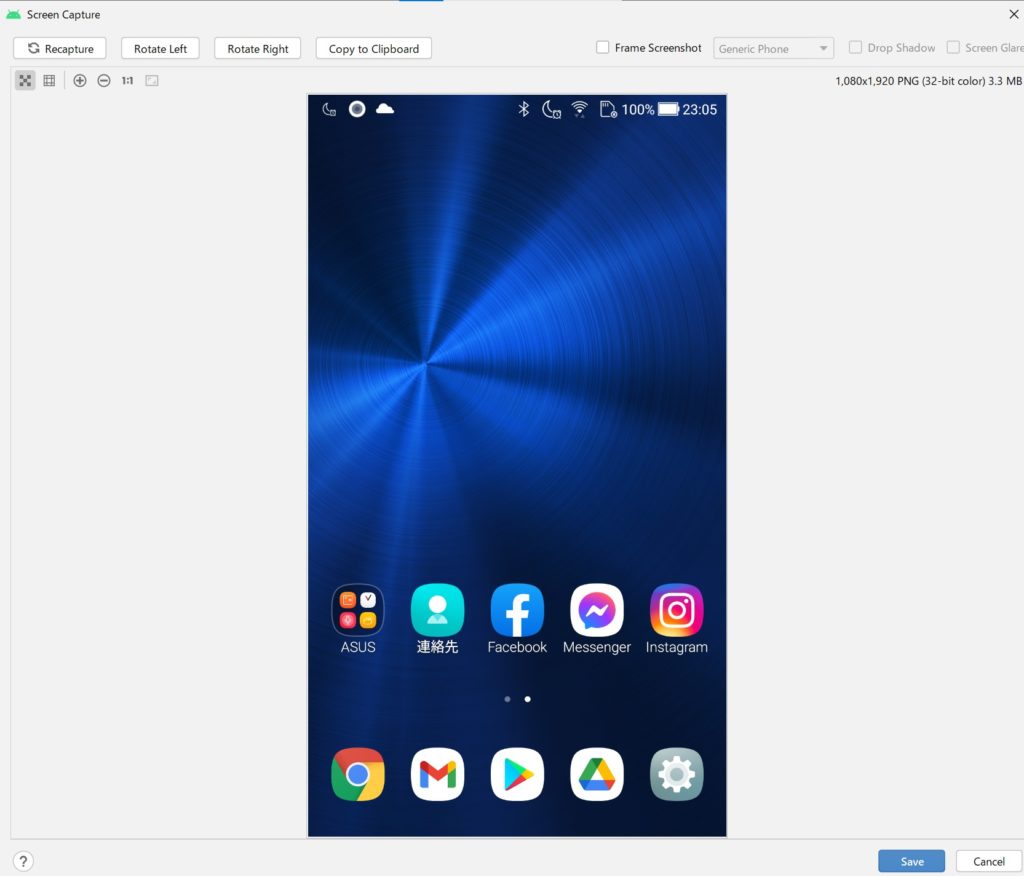Open the Generic Phone device dropdown
Viewport: 1024px width, 876px height.
point(773,48)
